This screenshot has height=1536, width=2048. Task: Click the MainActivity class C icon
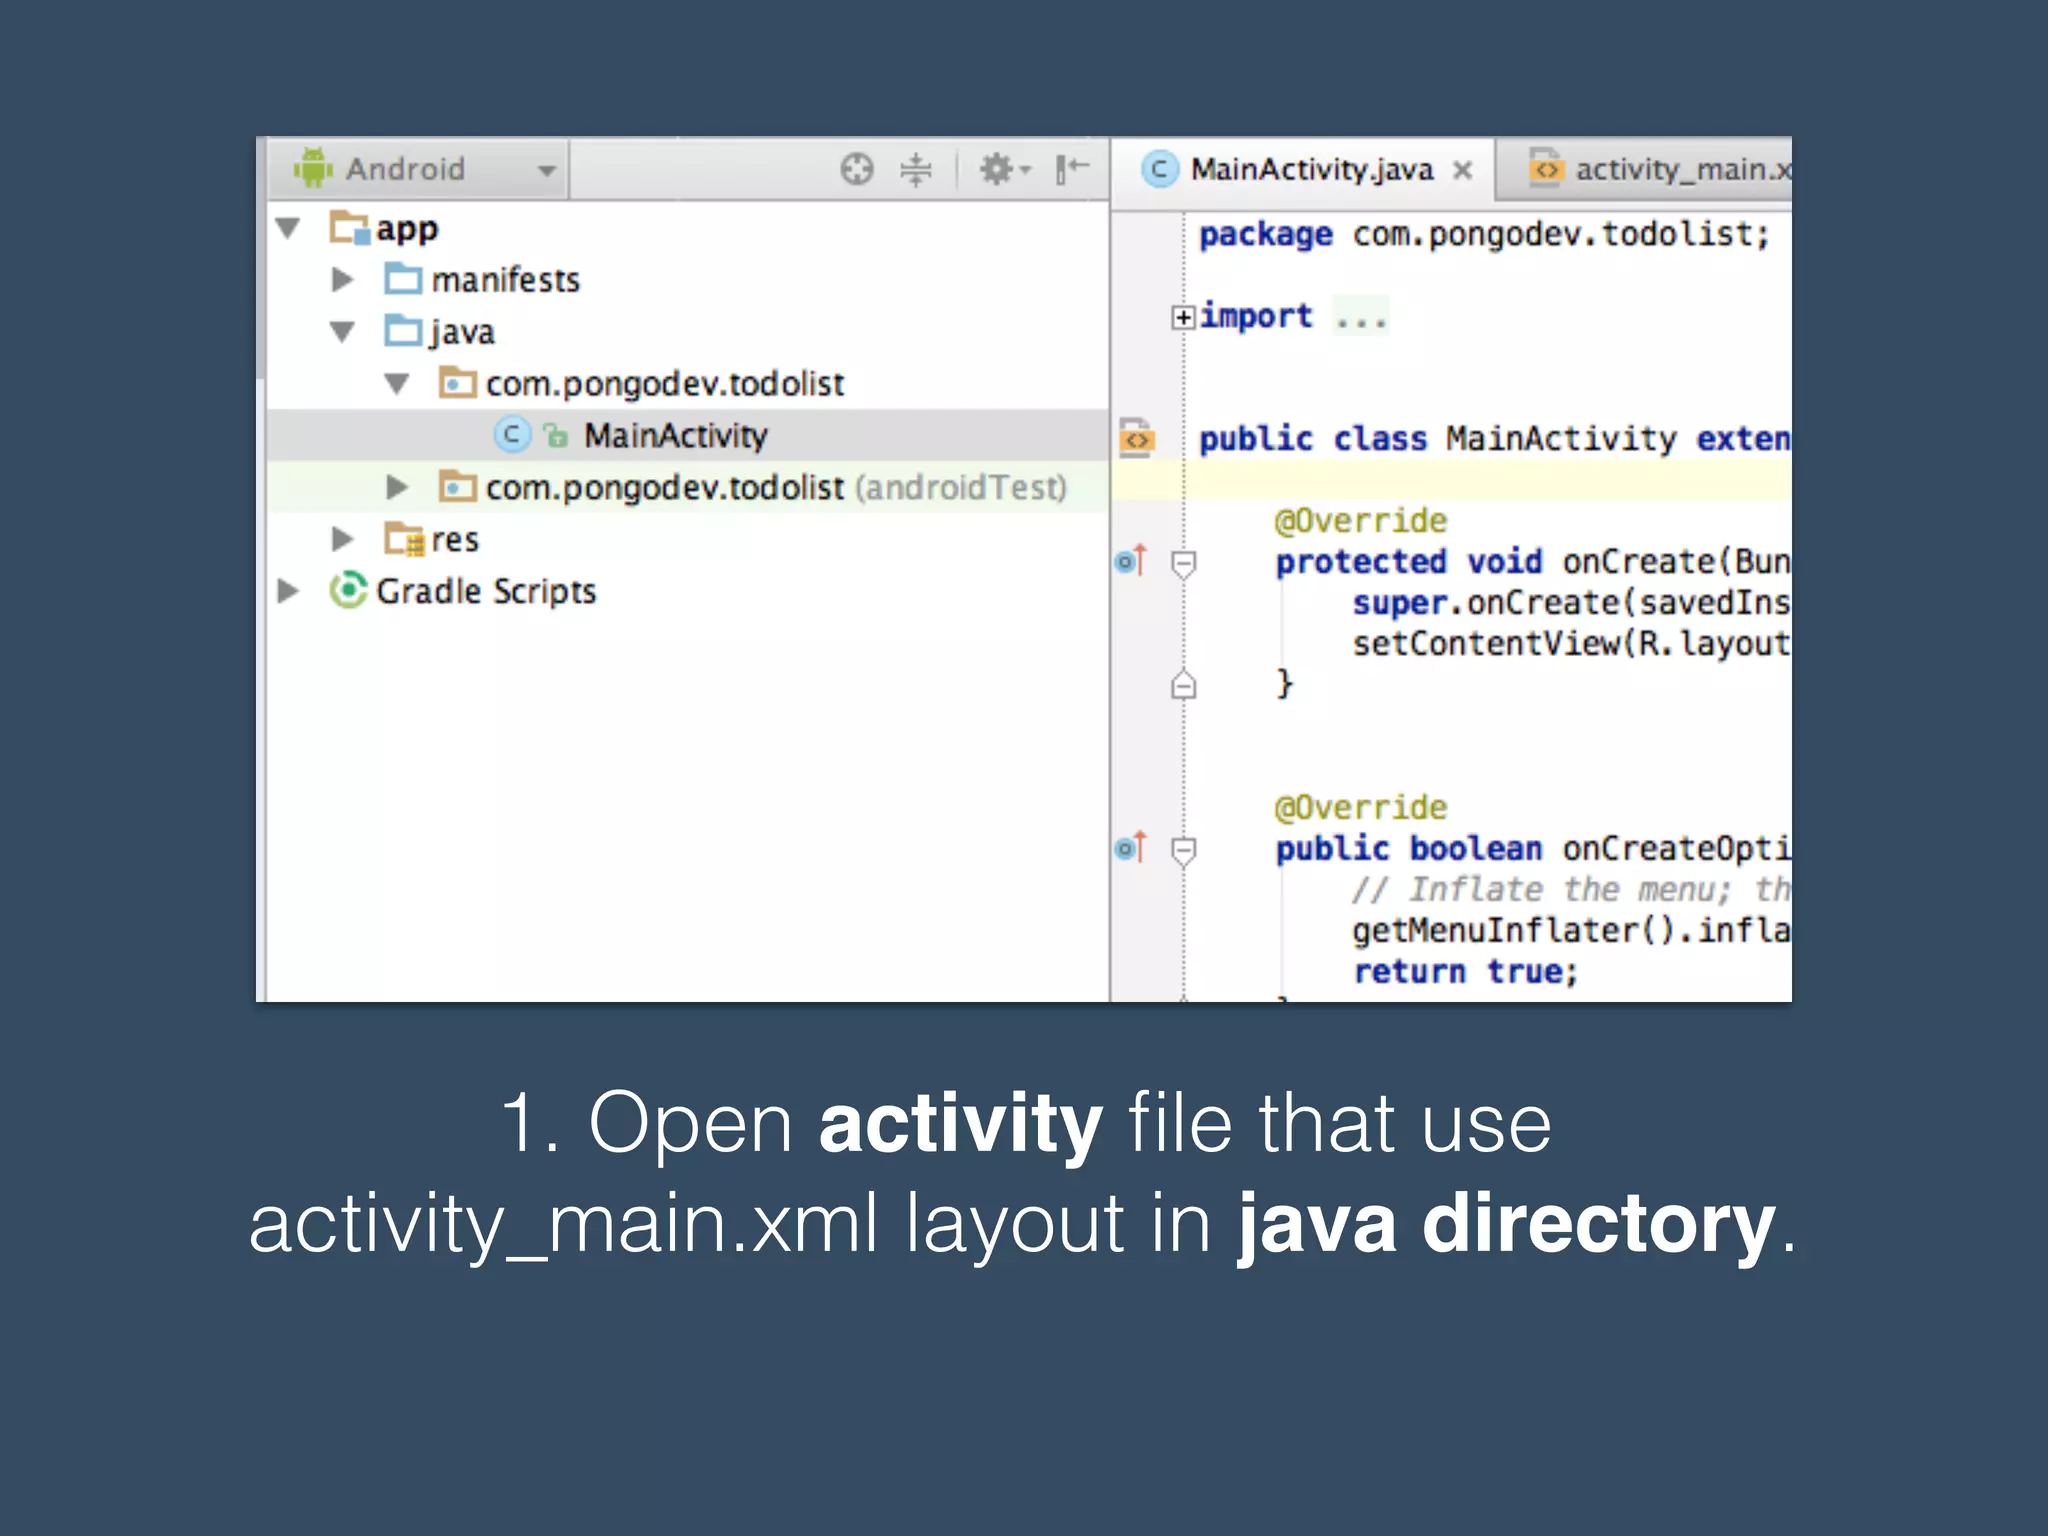click(x=512, y=435)
